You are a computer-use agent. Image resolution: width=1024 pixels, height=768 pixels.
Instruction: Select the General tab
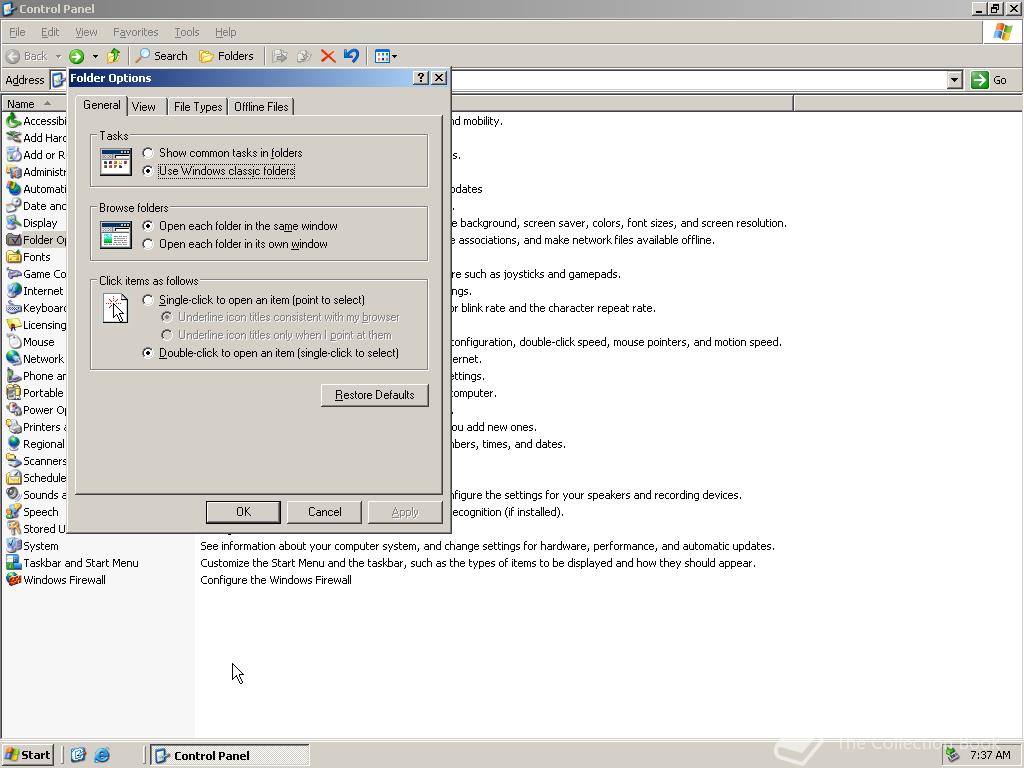pos(101,105)
